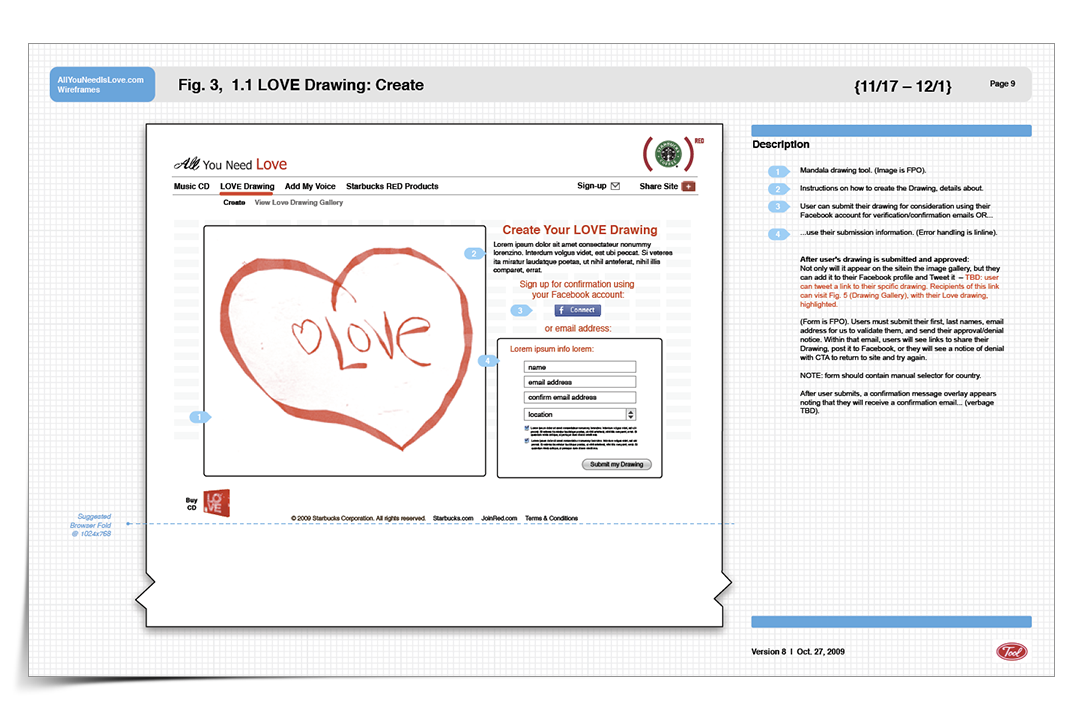Click the 2009 Starbucks Corporation copyright text
This screenshot has width=1082, height=706.
pos(358,518)
